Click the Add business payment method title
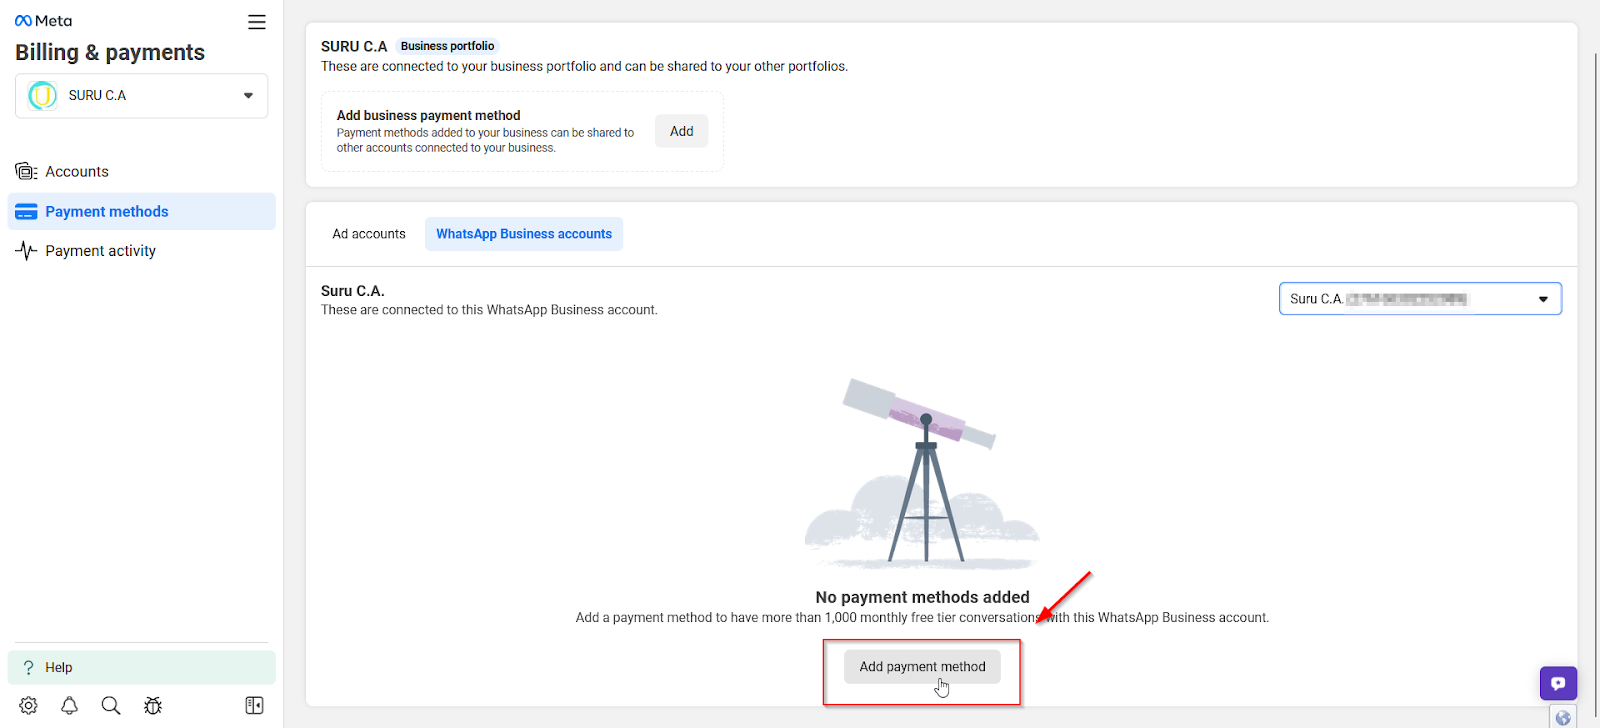Viewport: 1600px width, 728px height. [428, 116]
